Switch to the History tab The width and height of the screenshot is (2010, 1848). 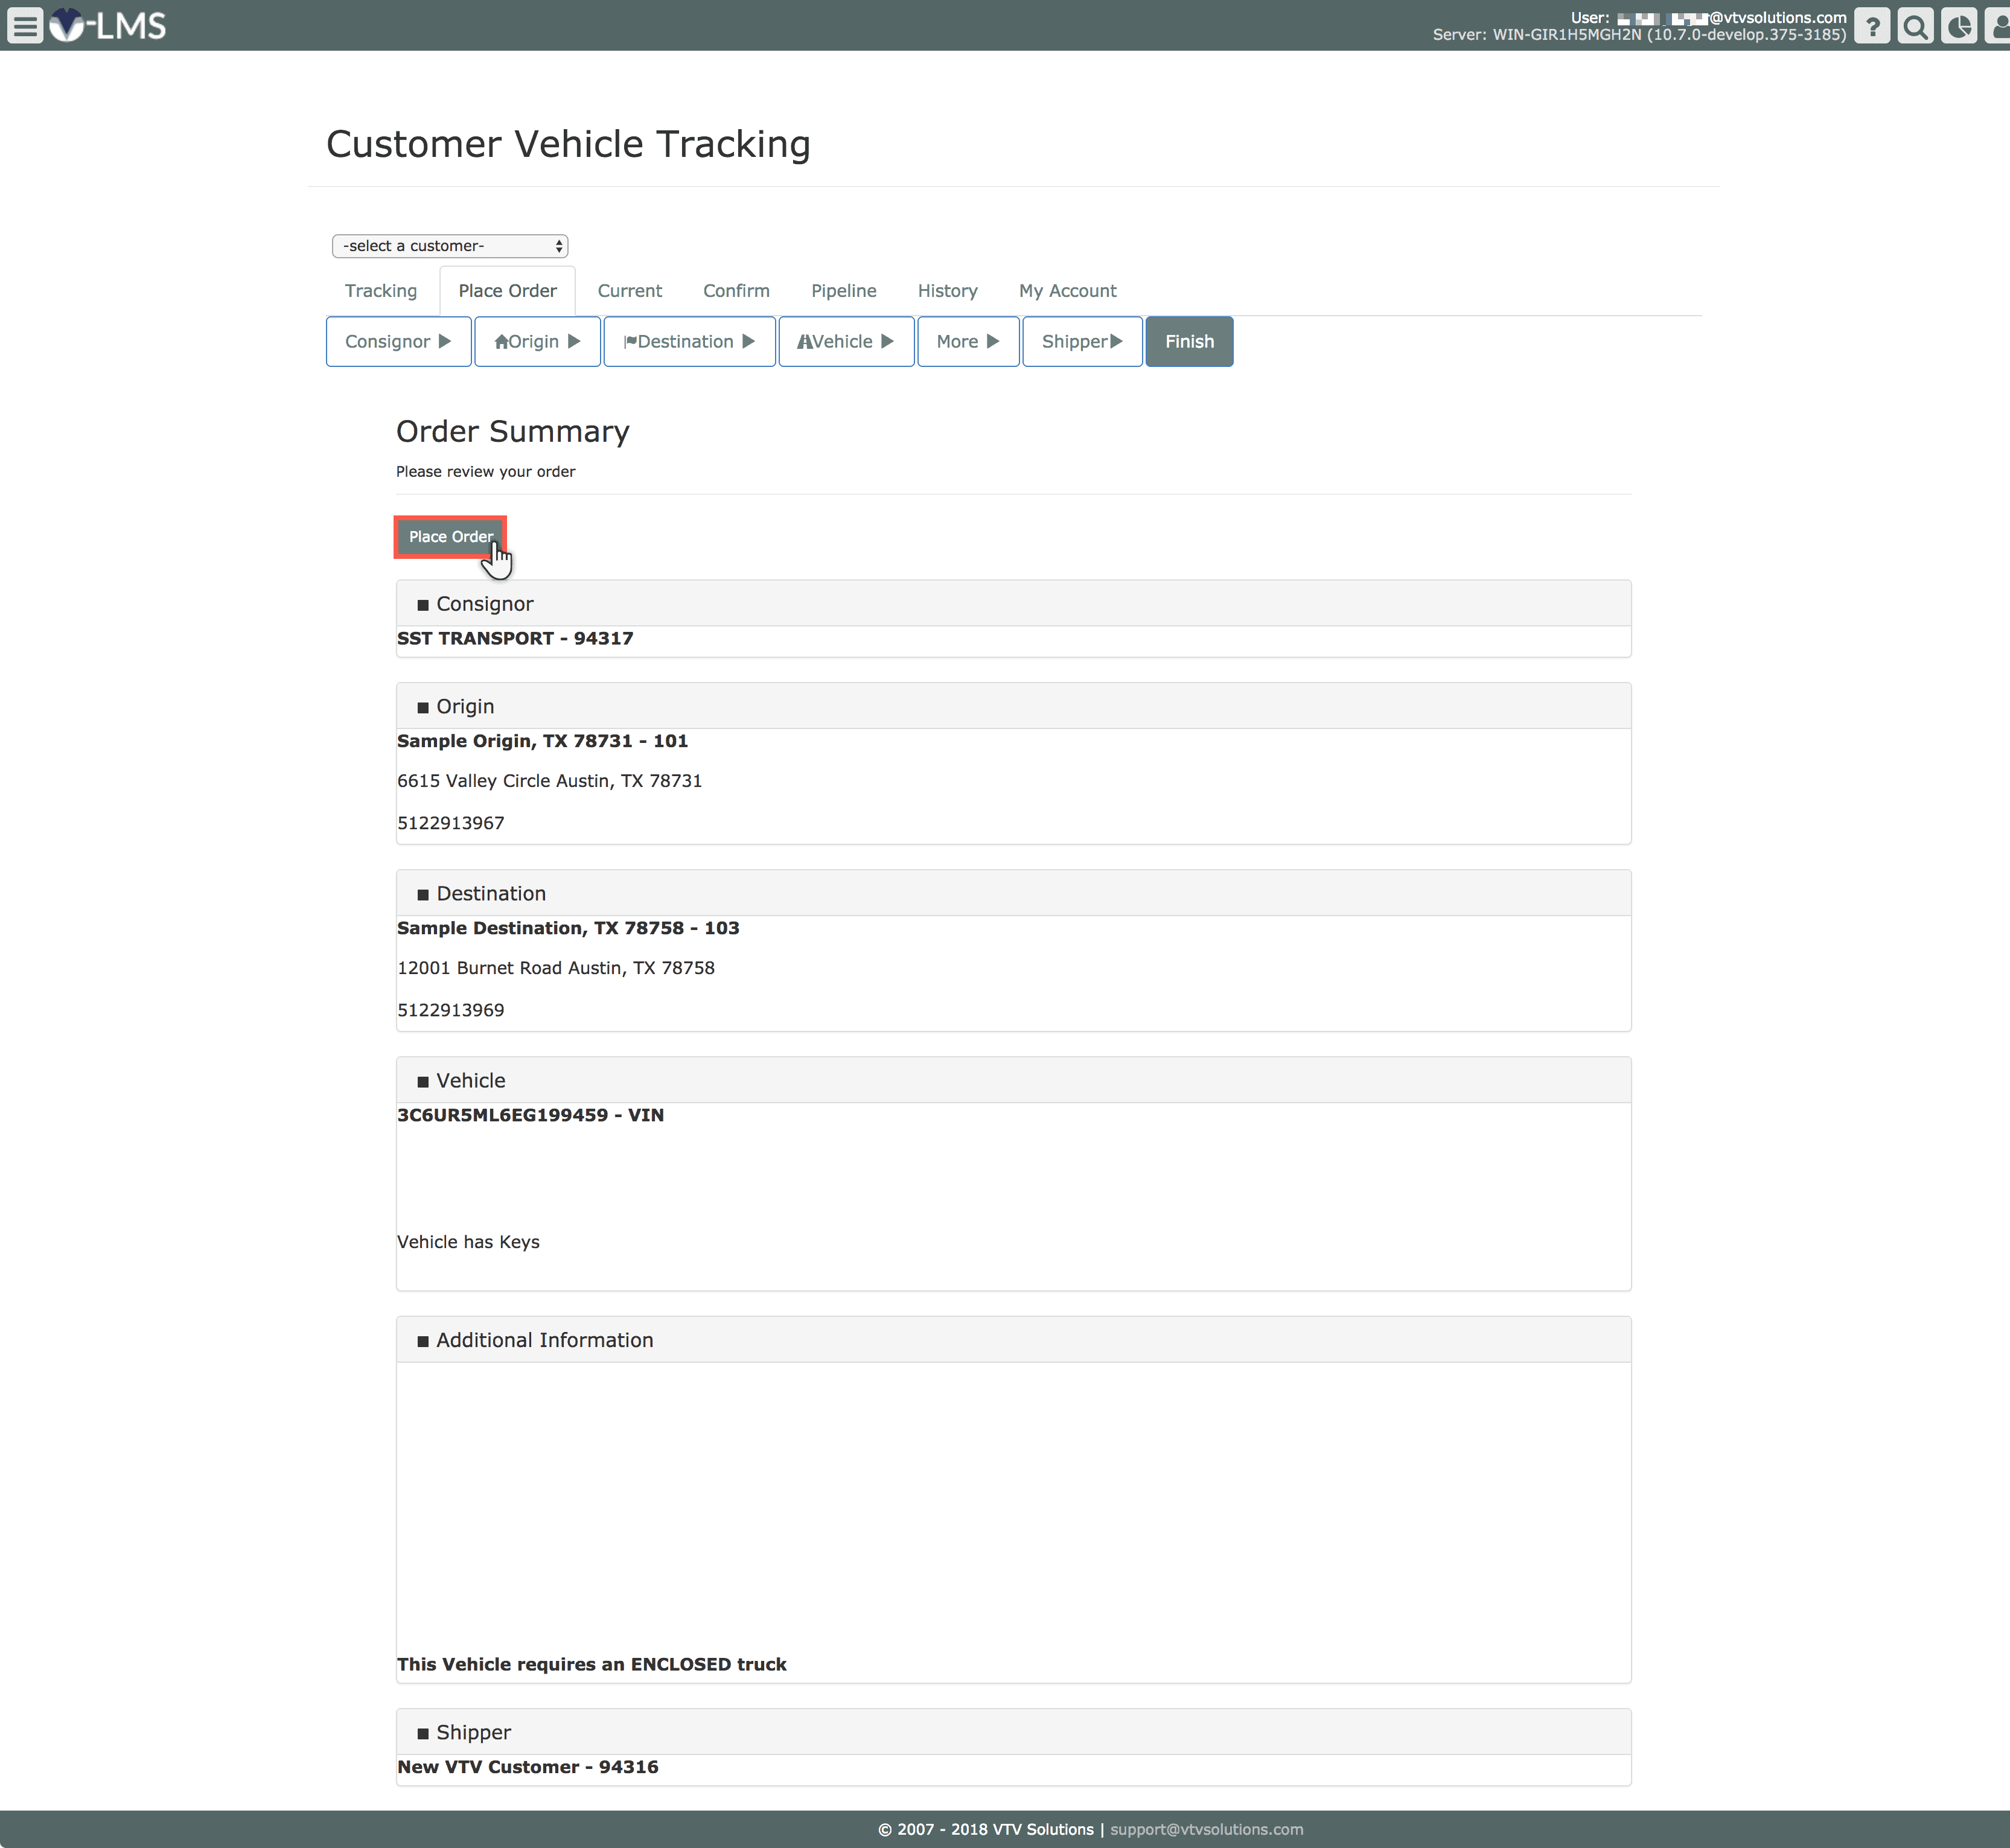947,291
